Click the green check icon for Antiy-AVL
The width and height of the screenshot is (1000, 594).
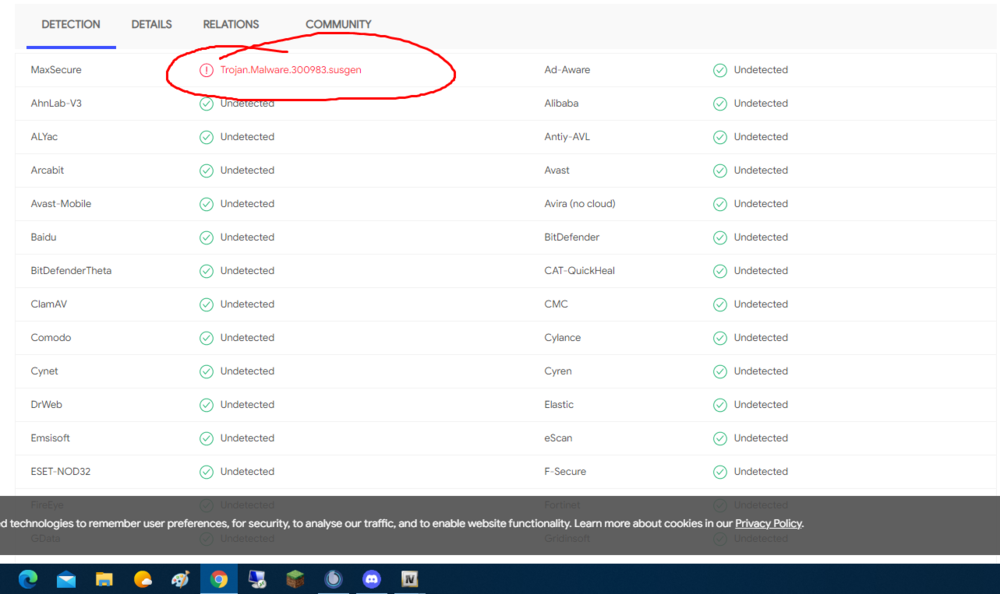[720, 137]
